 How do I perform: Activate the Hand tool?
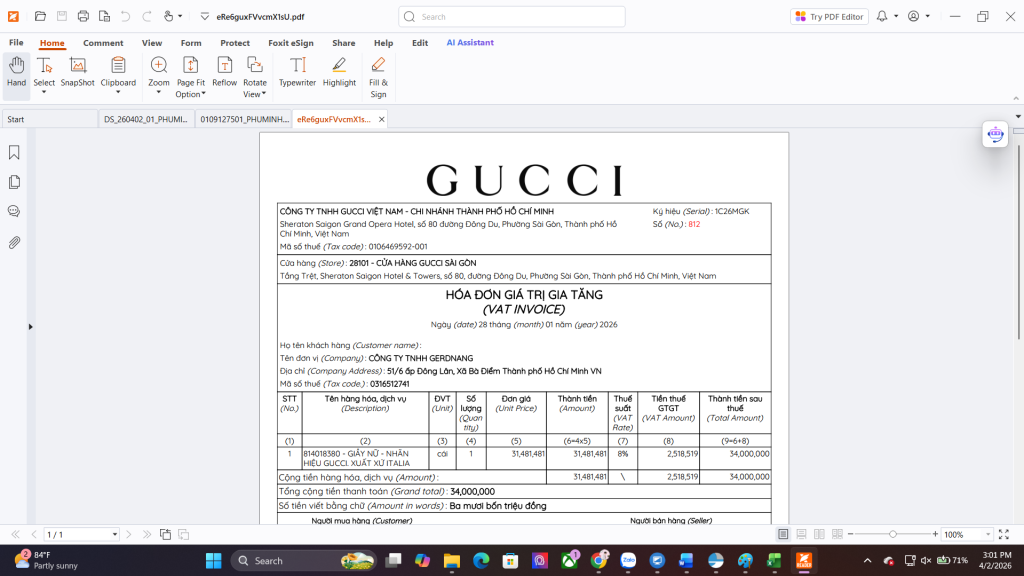point(16,72)
